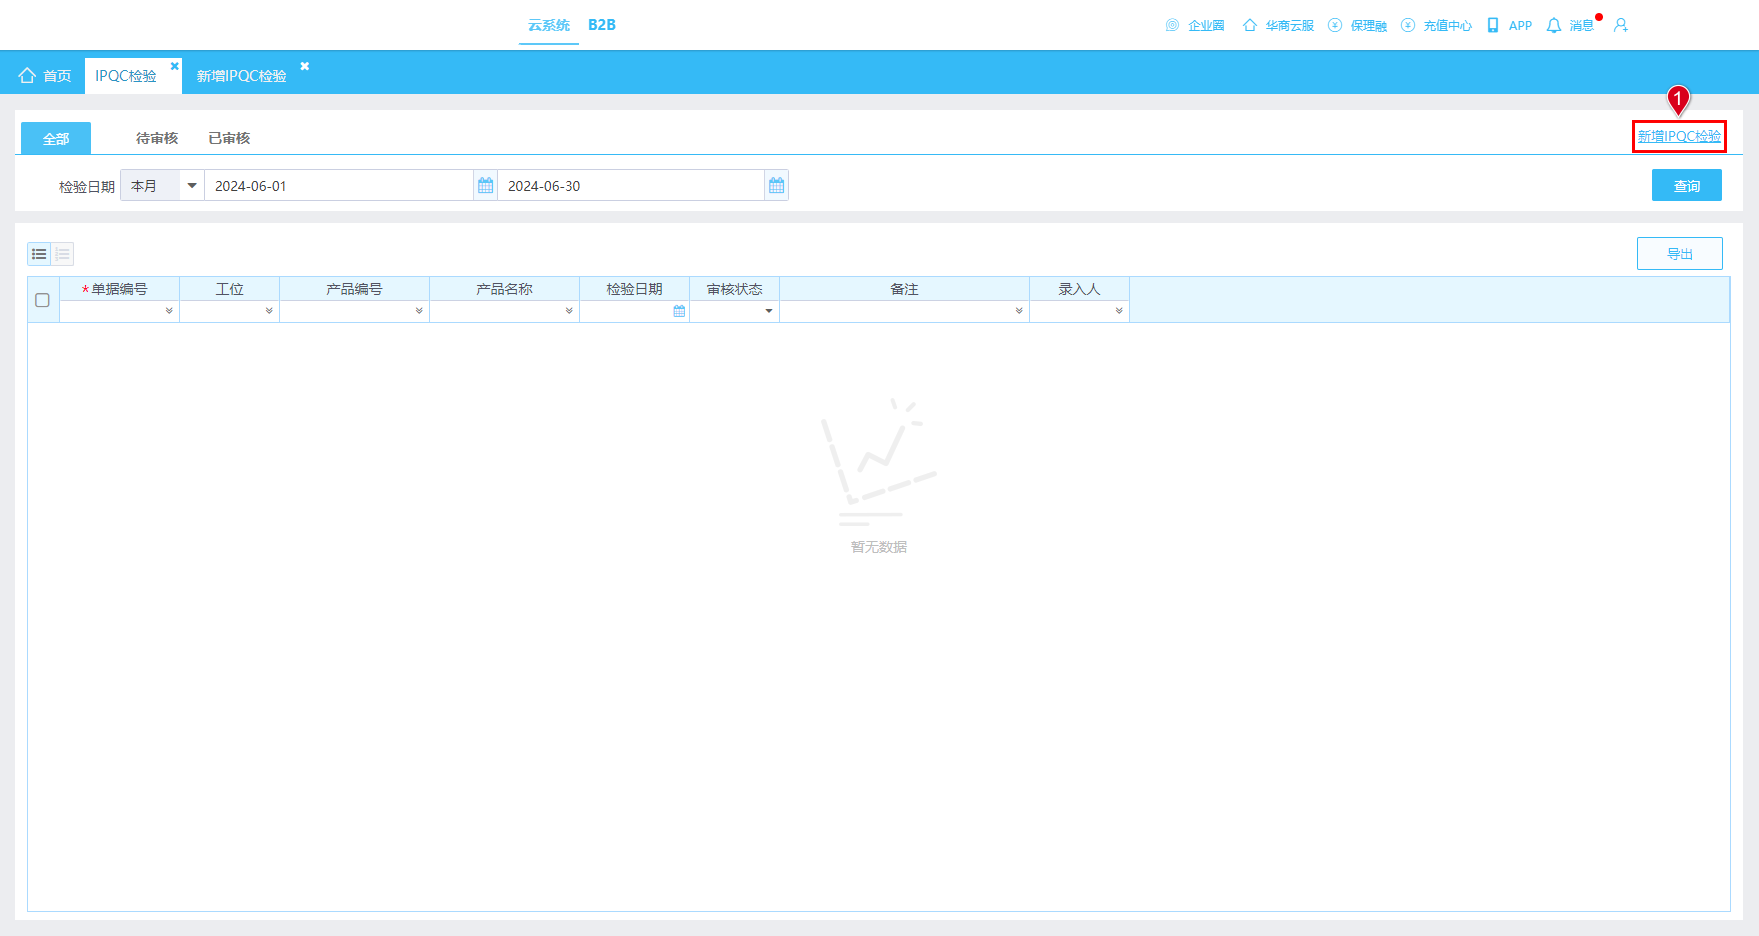This screenshot has height=936, width=1759.
Task: Click the 查询 search button
Action: coord(1687,185)
